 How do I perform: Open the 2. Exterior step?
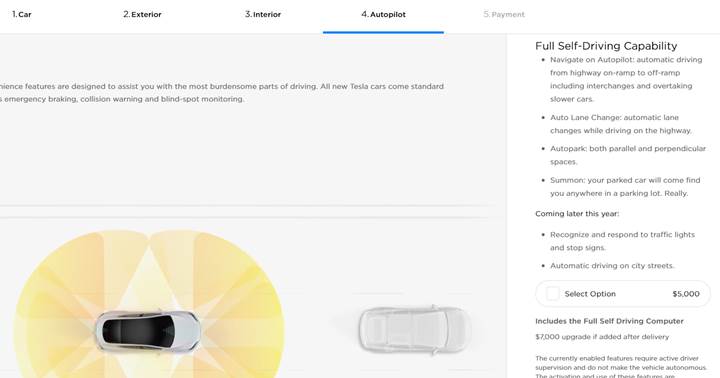click(142, 14)
